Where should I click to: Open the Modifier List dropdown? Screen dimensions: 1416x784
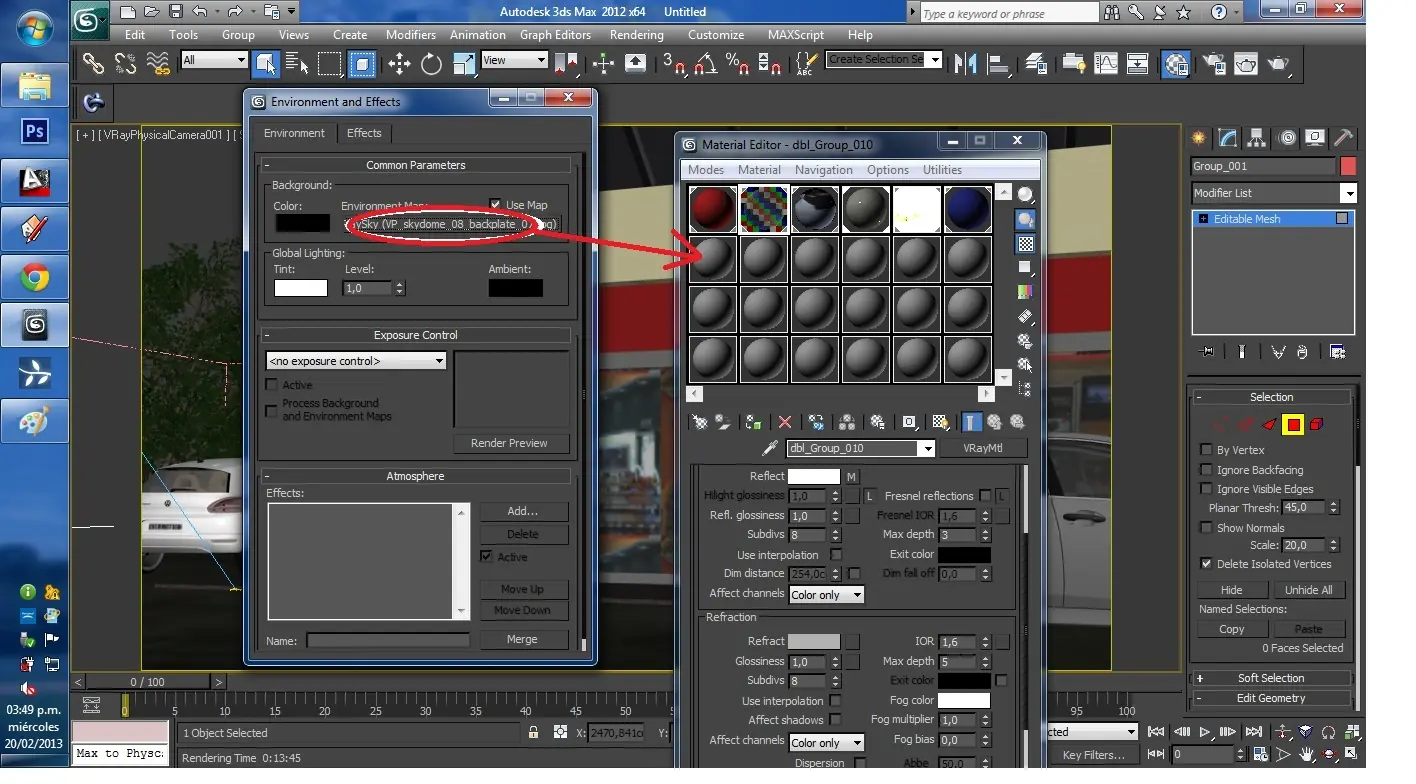pyautogui.click(x=1274, y=193)
